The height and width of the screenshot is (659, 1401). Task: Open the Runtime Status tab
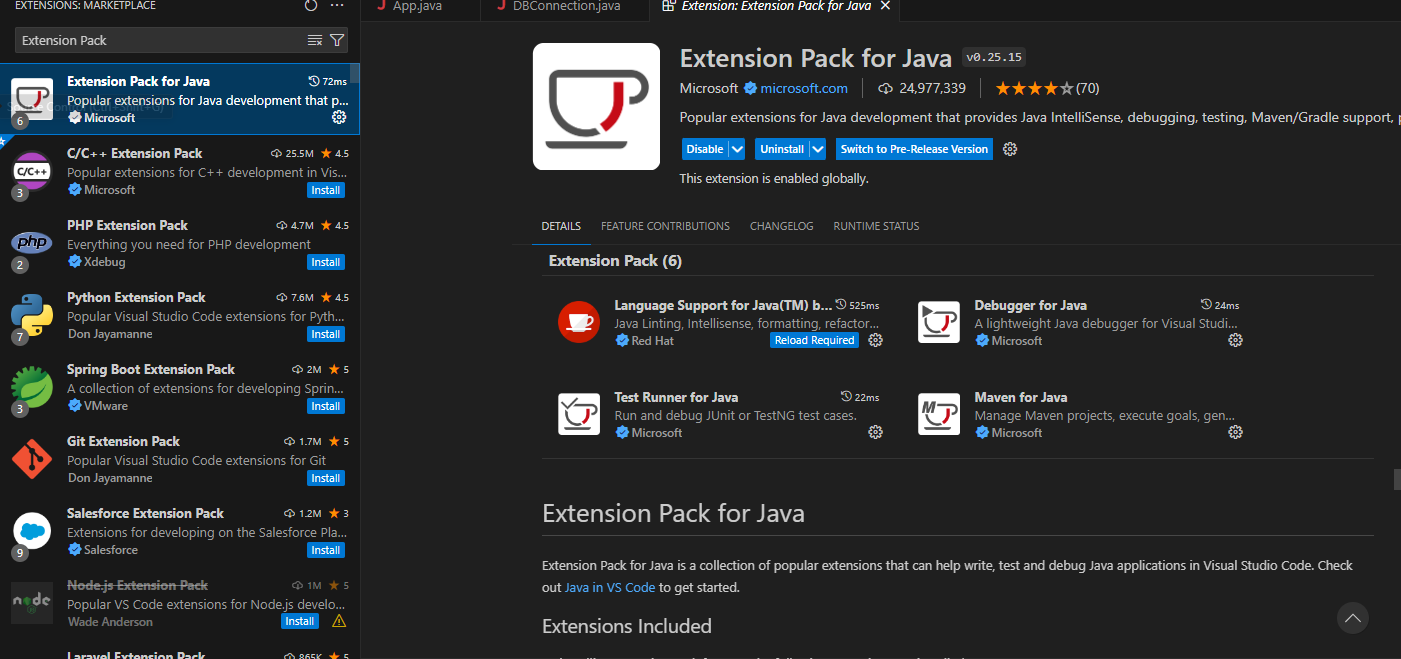pos(876,226)
